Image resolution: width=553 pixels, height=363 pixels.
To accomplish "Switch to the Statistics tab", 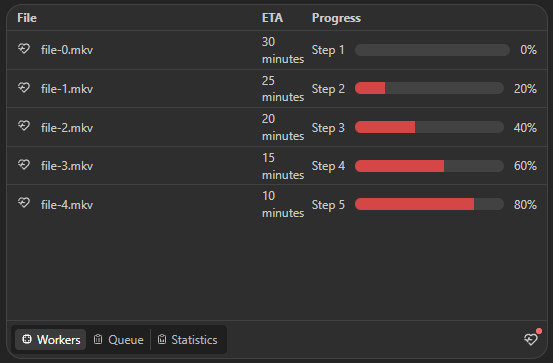I will (x=187, y=340).
